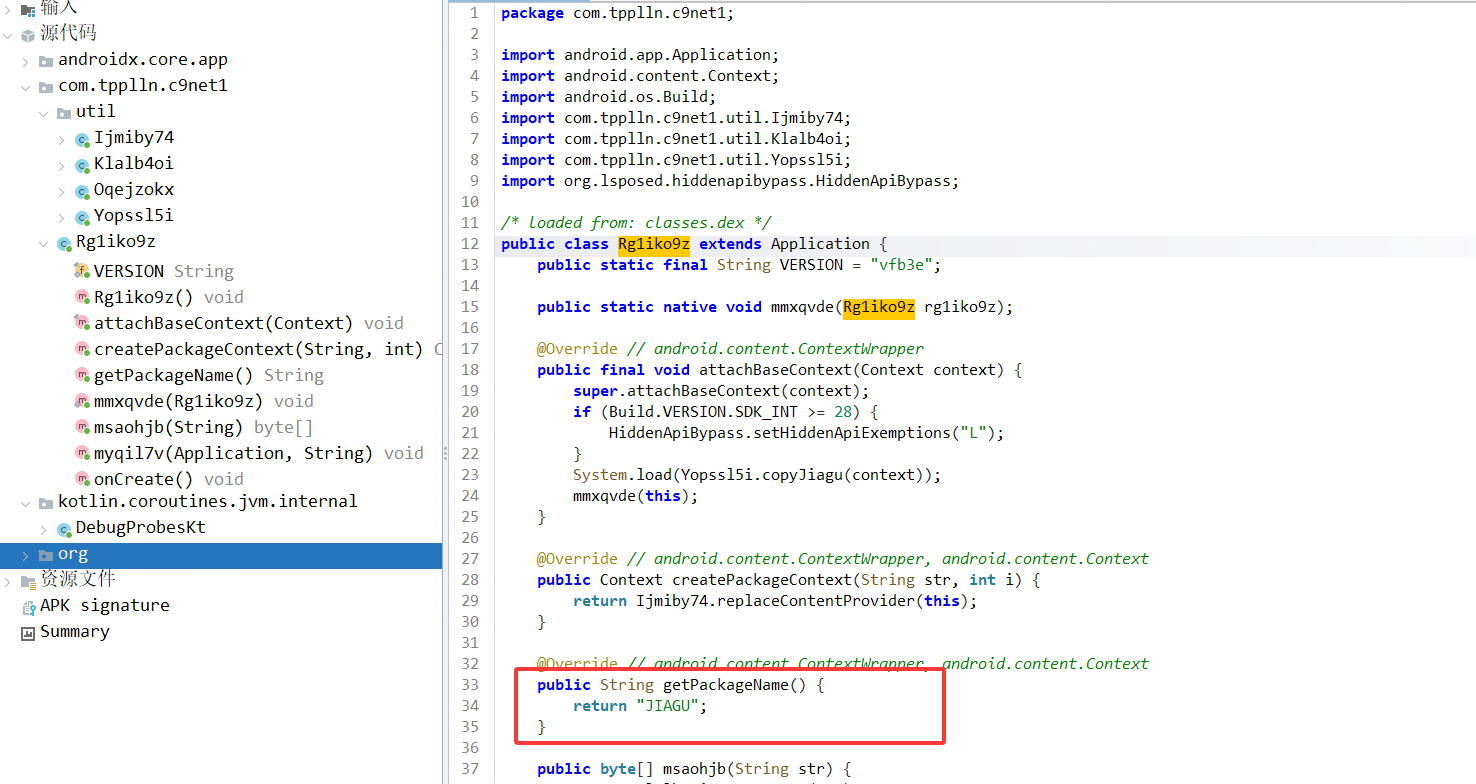Click the VERSION field icon

(x=82, y=271)
